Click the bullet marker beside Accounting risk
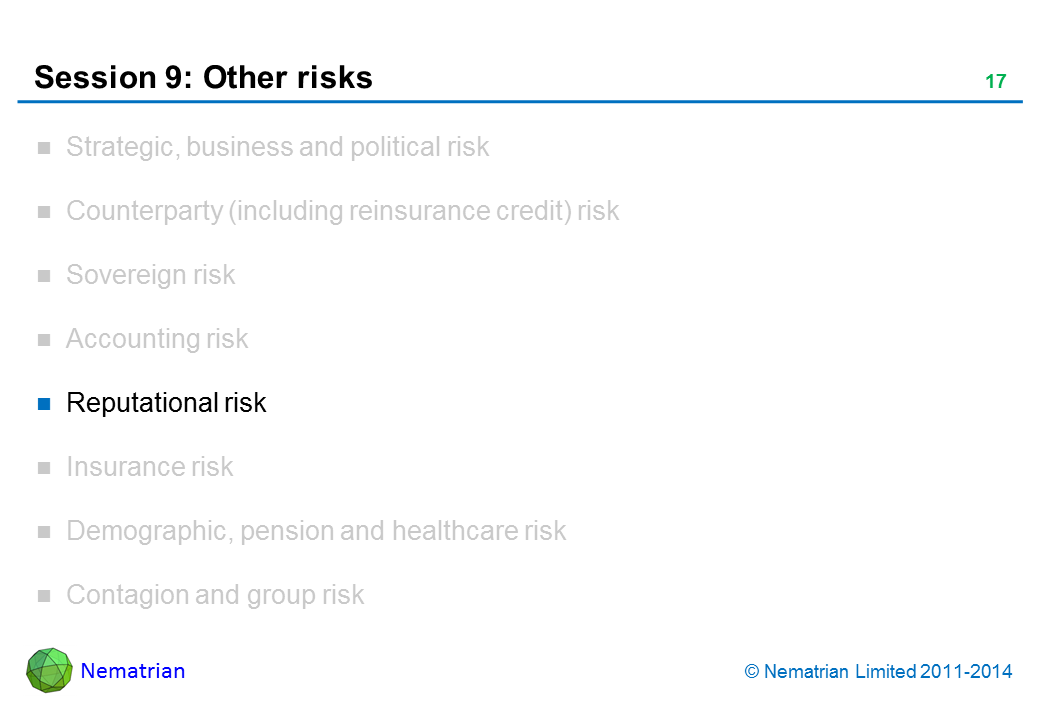Screen dimensions: 1040x720 point(44,340)
